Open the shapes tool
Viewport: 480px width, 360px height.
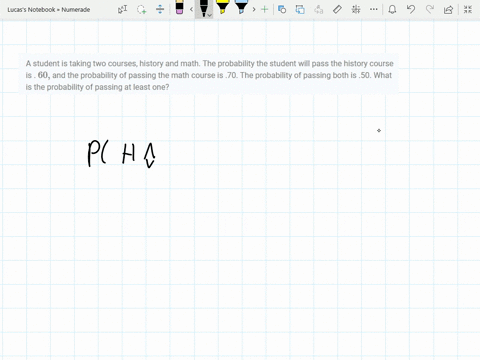tap(282, 9)
